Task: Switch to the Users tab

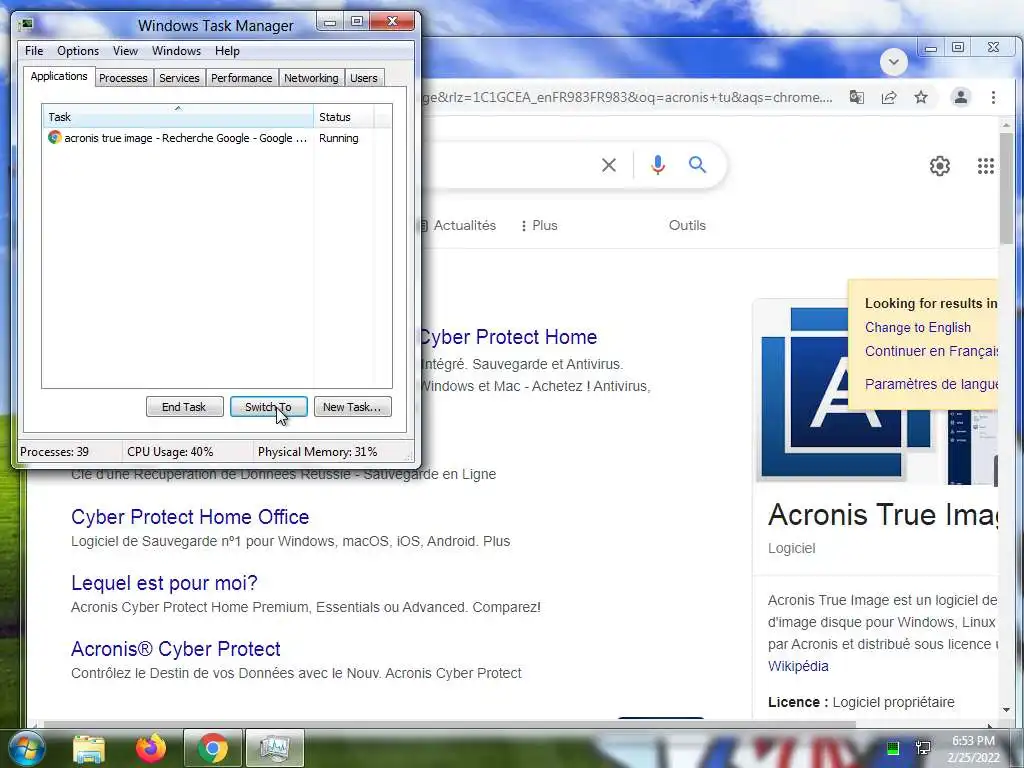Action: point(364,78)
